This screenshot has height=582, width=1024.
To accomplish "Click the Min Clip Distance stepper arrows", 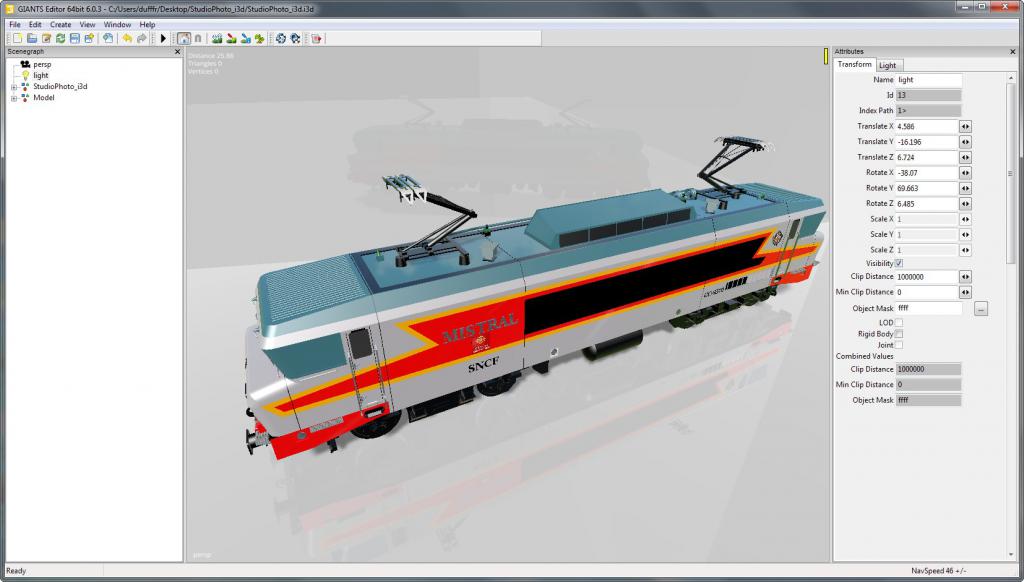I will [x=965, y=292].
